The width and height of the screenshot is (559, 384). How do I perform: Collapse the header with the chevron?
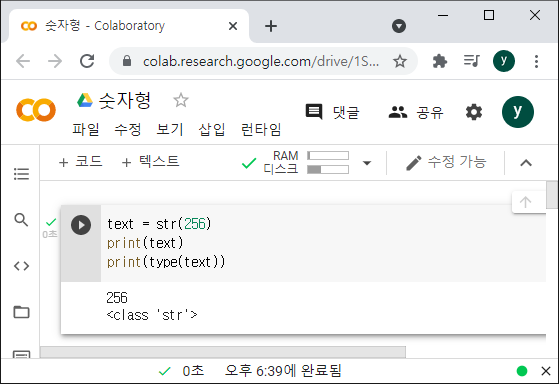(x=526, y=163)
